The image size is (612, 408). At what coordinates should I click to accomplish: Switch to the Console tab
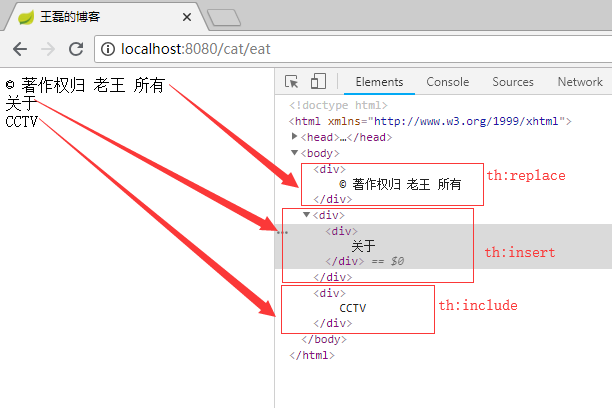coord(447,82)
